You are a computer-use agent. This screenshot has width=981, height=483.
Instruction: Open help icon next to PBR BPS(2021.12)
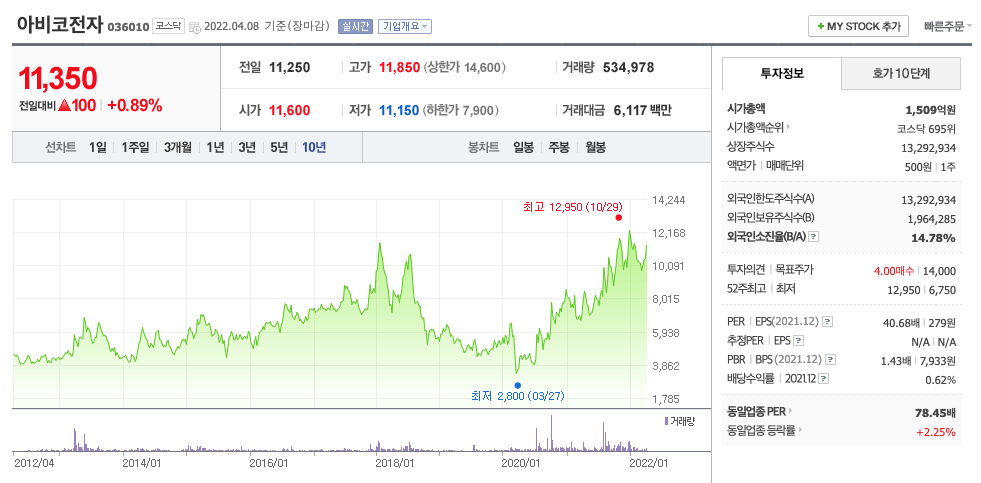[830, 360]
